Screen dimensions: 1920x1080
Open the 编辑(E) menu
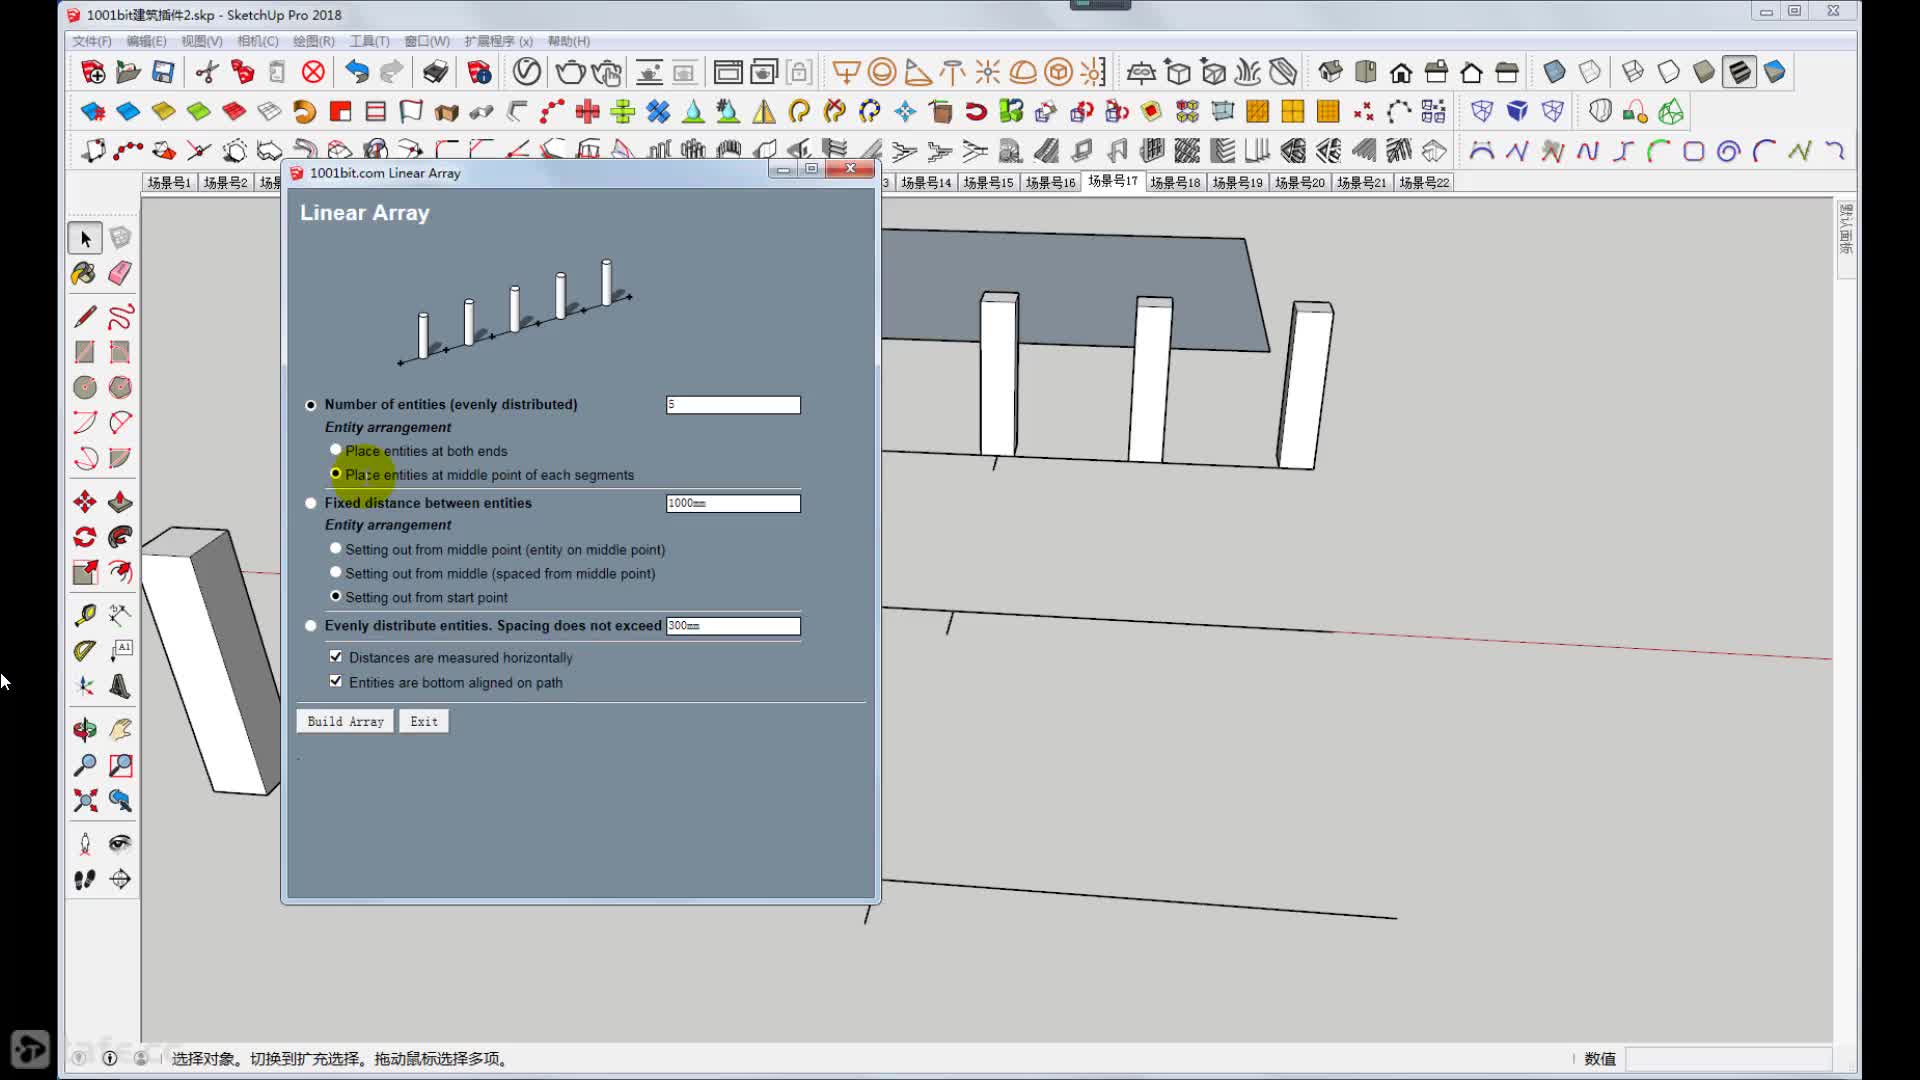147,41
